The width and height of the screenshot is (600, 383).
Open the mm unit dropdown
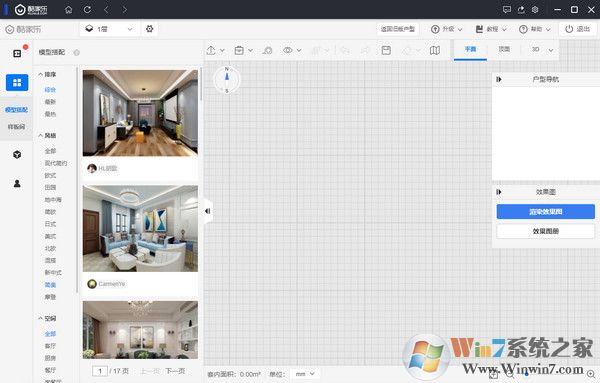click(305, 374)
